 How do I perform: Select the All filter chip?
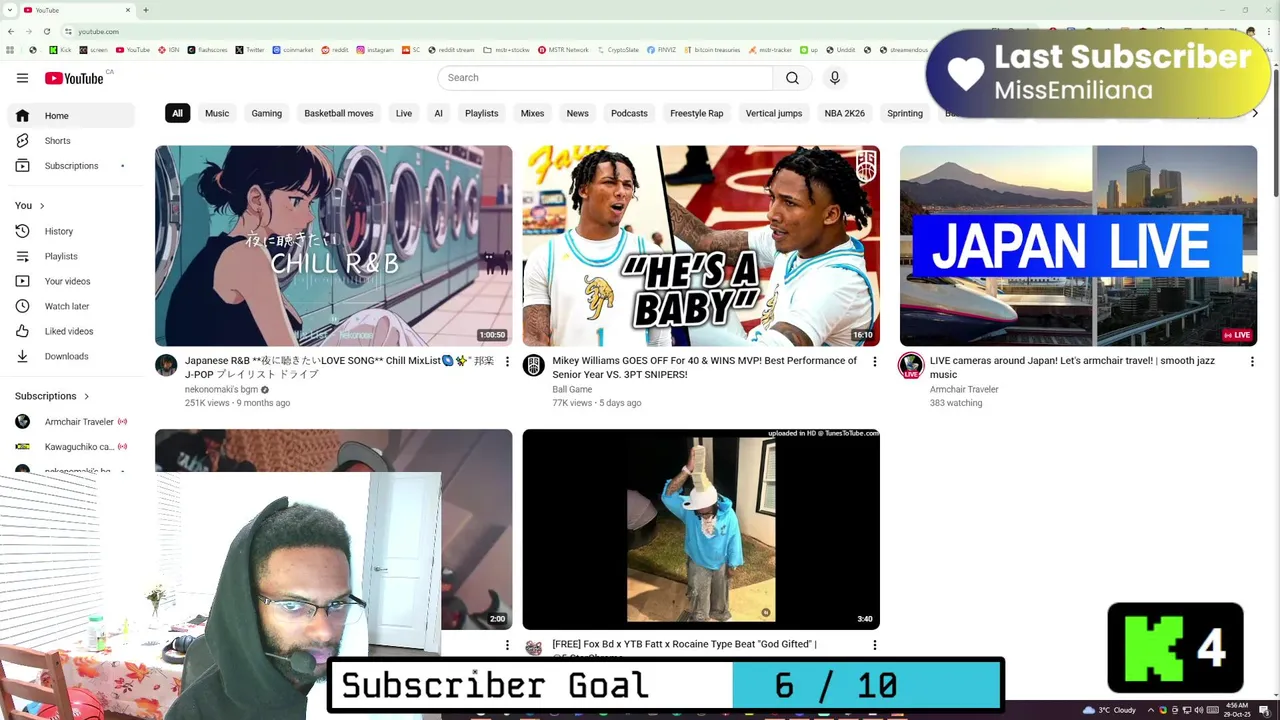(x=177, y=113)
